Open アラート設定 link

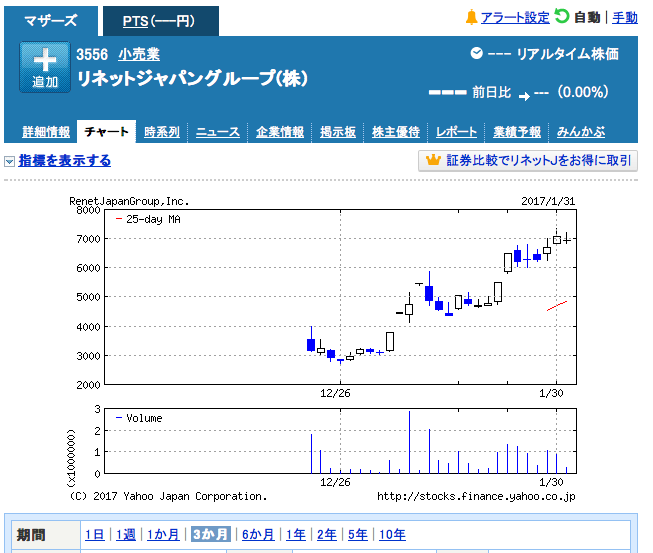tap(515, 17)
